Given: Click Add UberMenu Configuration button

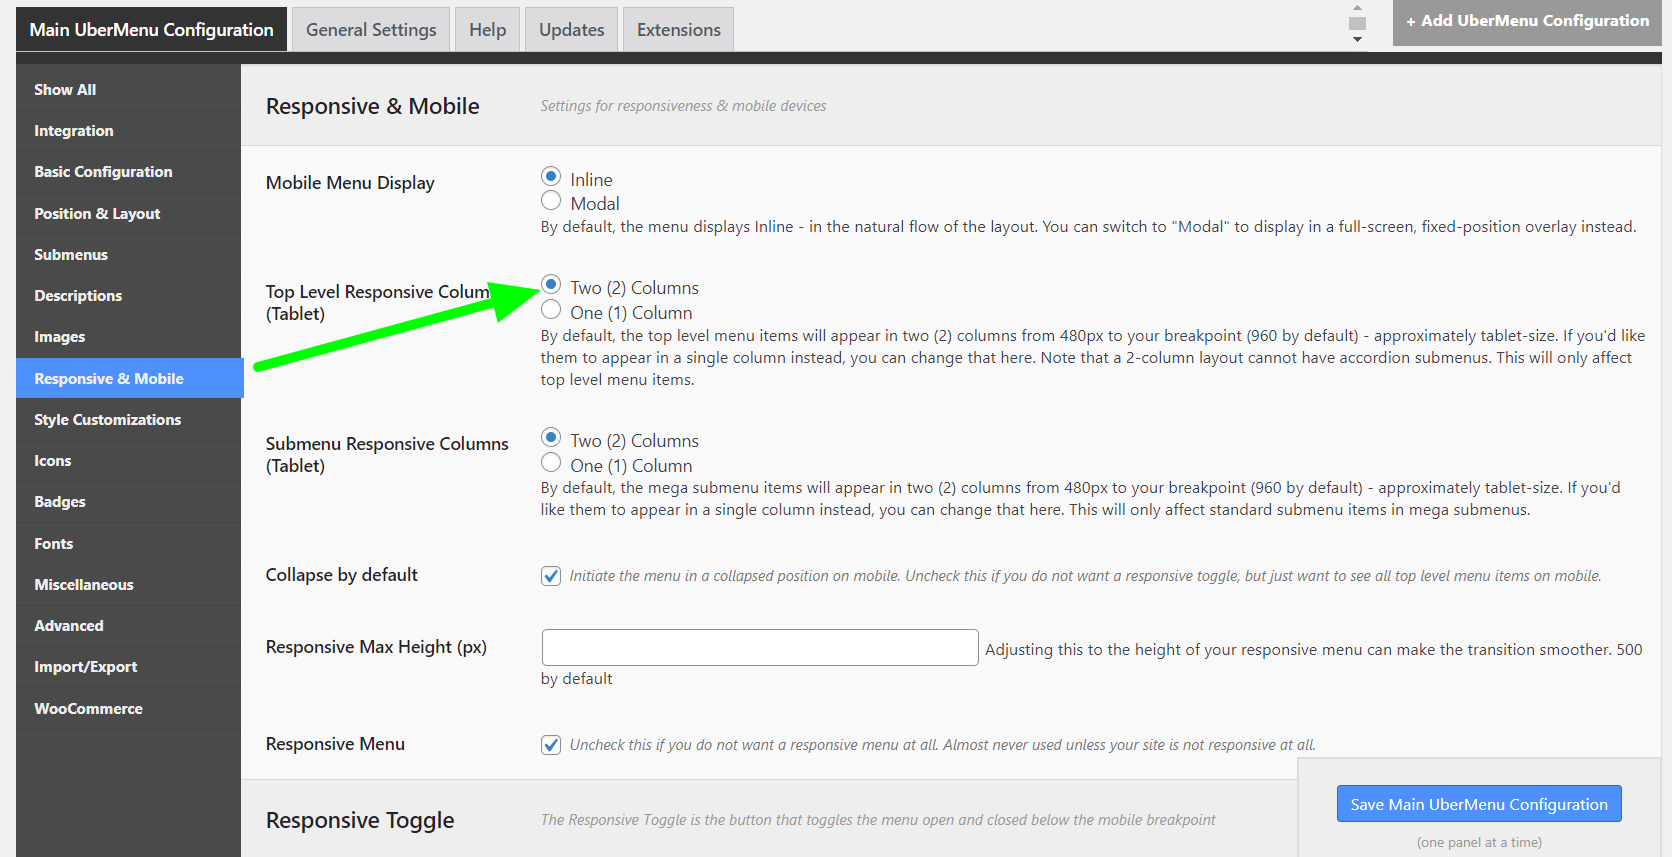Looking at the screenshot, I should pos(1526,21).
